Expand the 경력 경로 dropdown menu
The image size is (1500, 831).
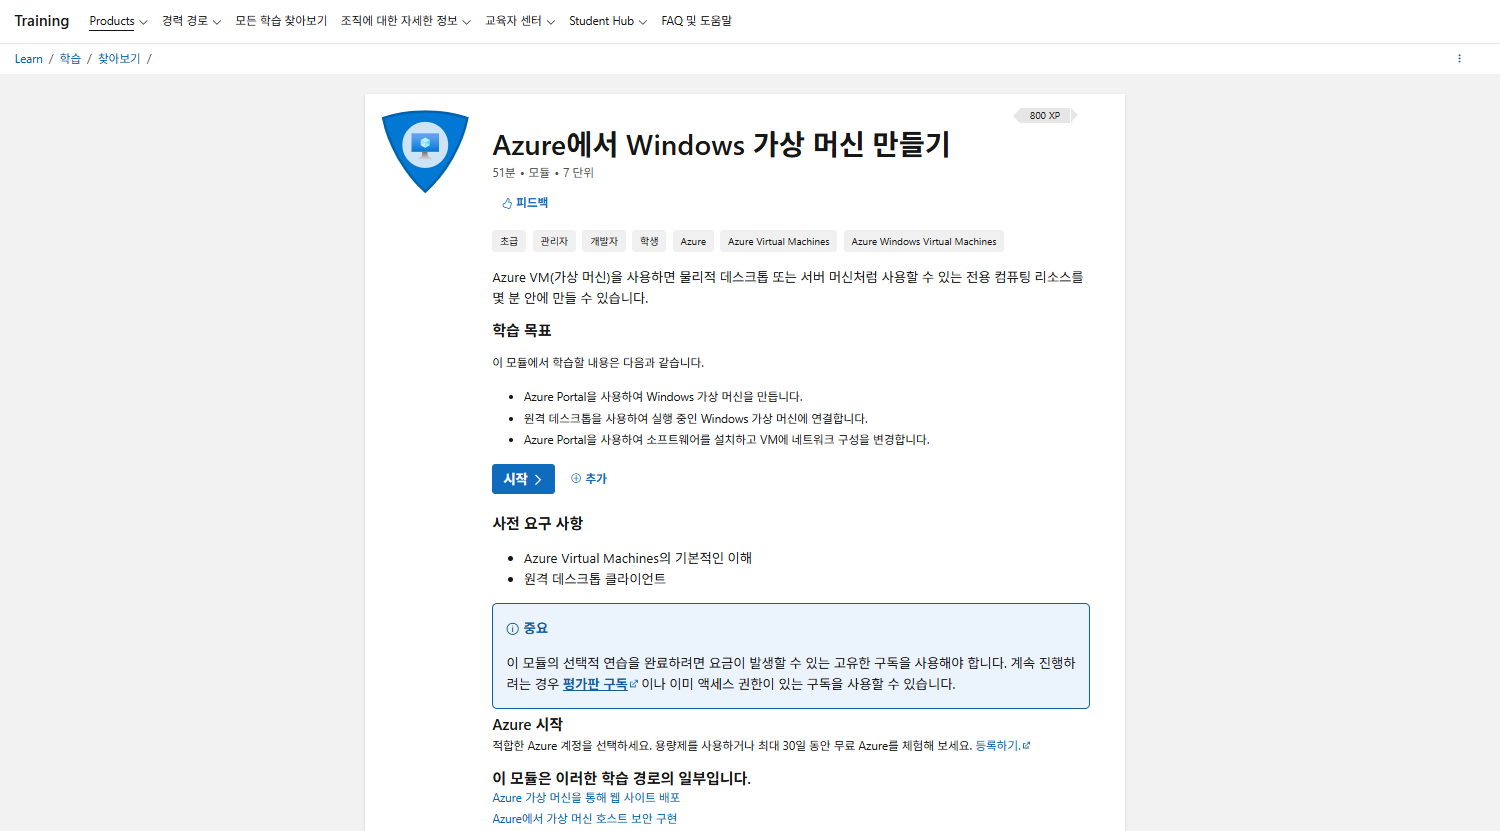coord(191,21)
